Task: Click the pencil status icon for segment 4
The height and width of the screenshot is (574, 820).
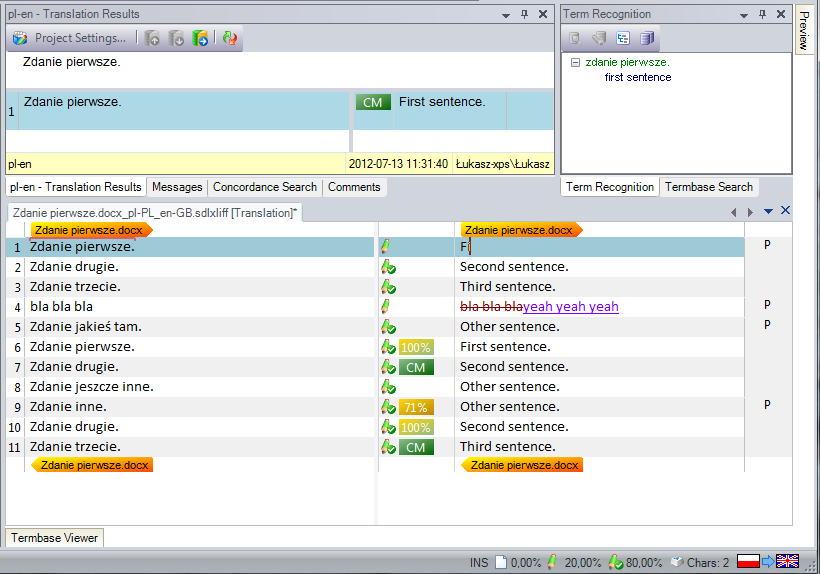Action: tap(385, 306)
